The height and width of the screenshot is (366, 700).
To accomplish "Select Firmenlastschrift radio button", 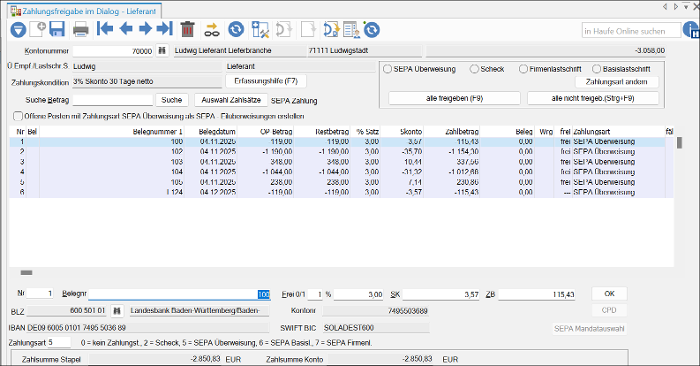I will (x=523, y=69).
